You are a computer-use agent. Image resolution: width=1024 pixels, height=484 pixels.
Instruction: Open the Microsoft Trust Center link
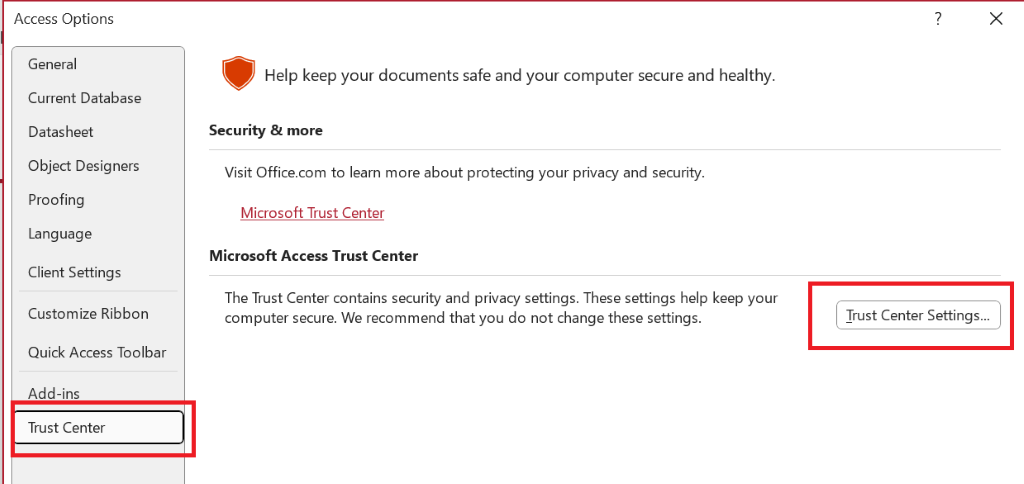[x=312, y=213]
